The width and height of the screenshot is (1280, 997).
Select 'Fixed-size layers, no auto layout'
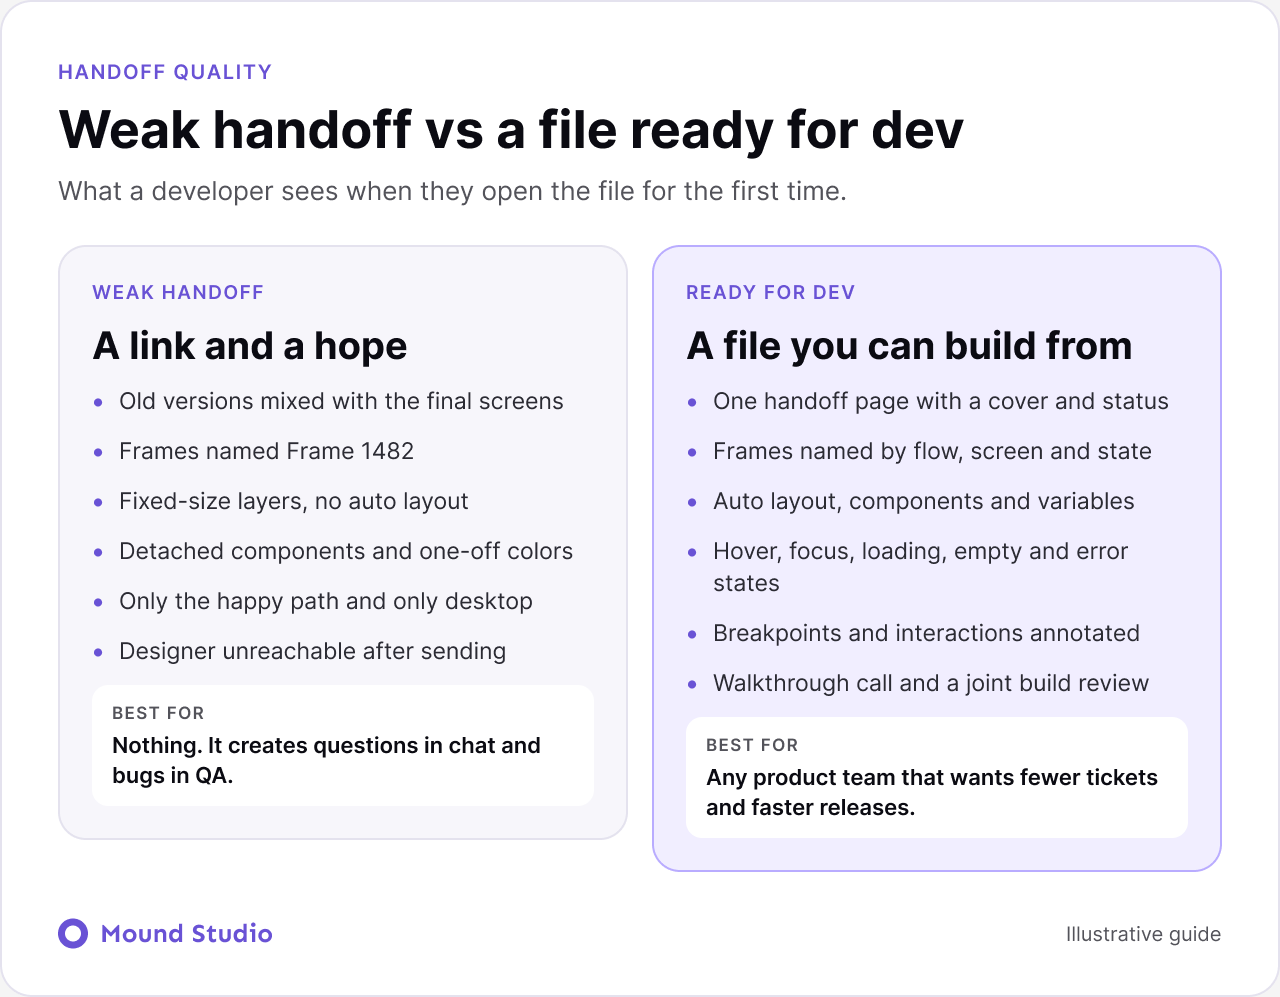[294, 501]
